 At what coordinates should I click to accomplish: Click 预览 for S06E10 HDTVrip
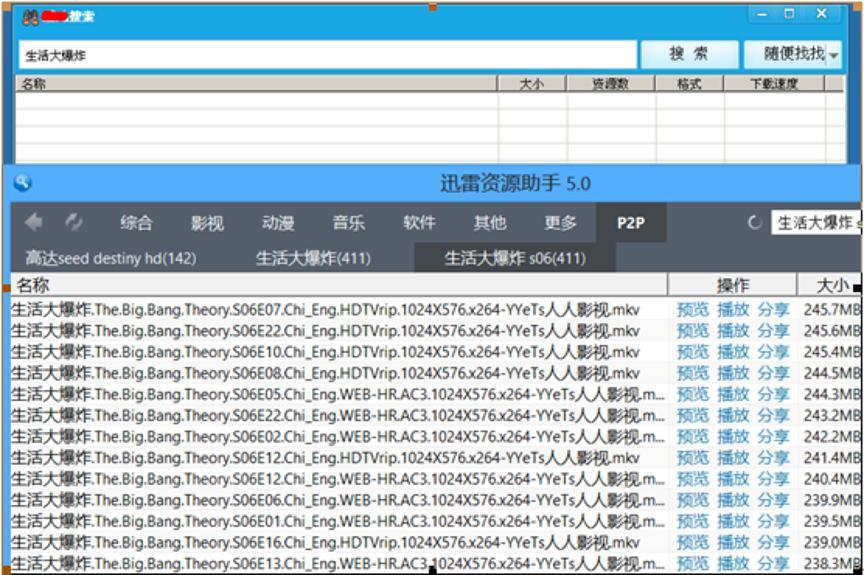(693, 352)
